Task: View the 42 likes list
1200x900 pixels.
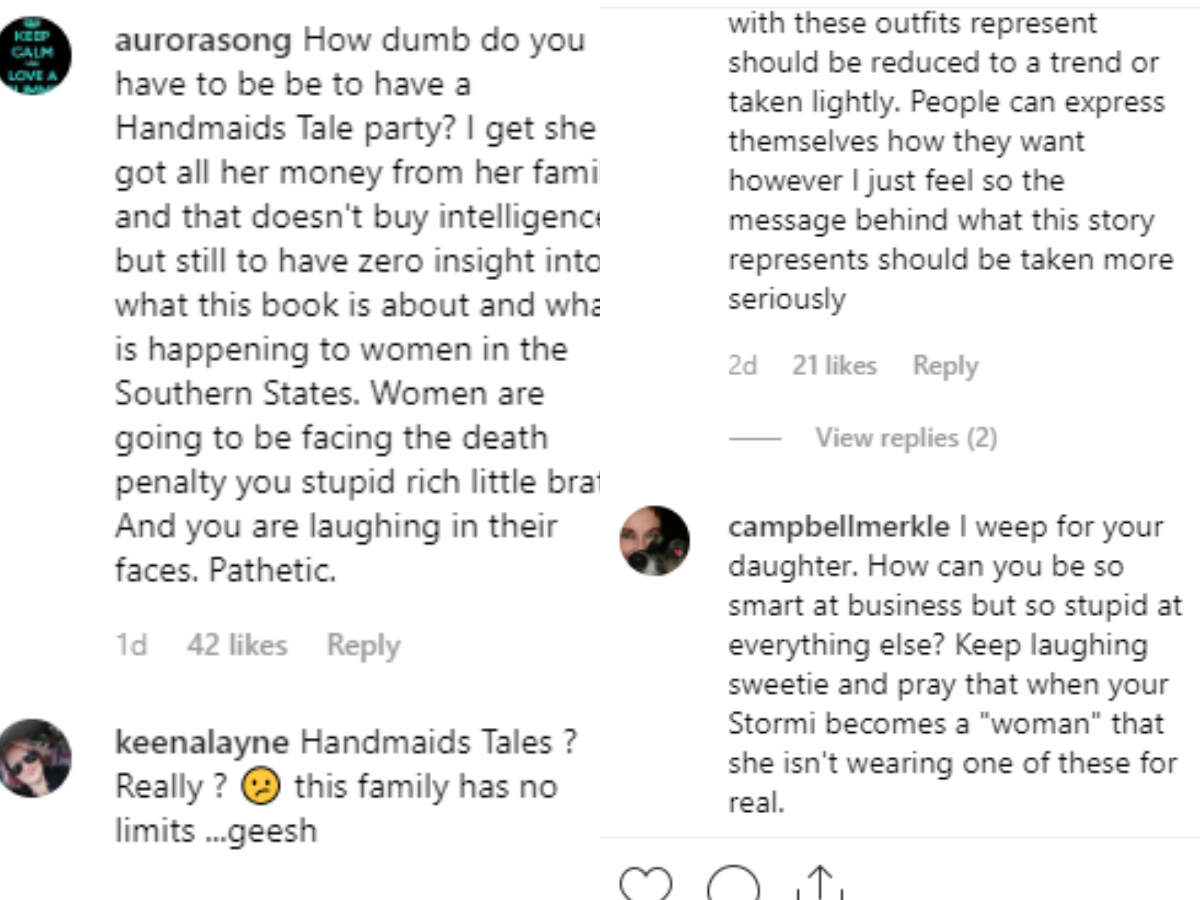Action: pyautogui.click(x=237, y=646)
